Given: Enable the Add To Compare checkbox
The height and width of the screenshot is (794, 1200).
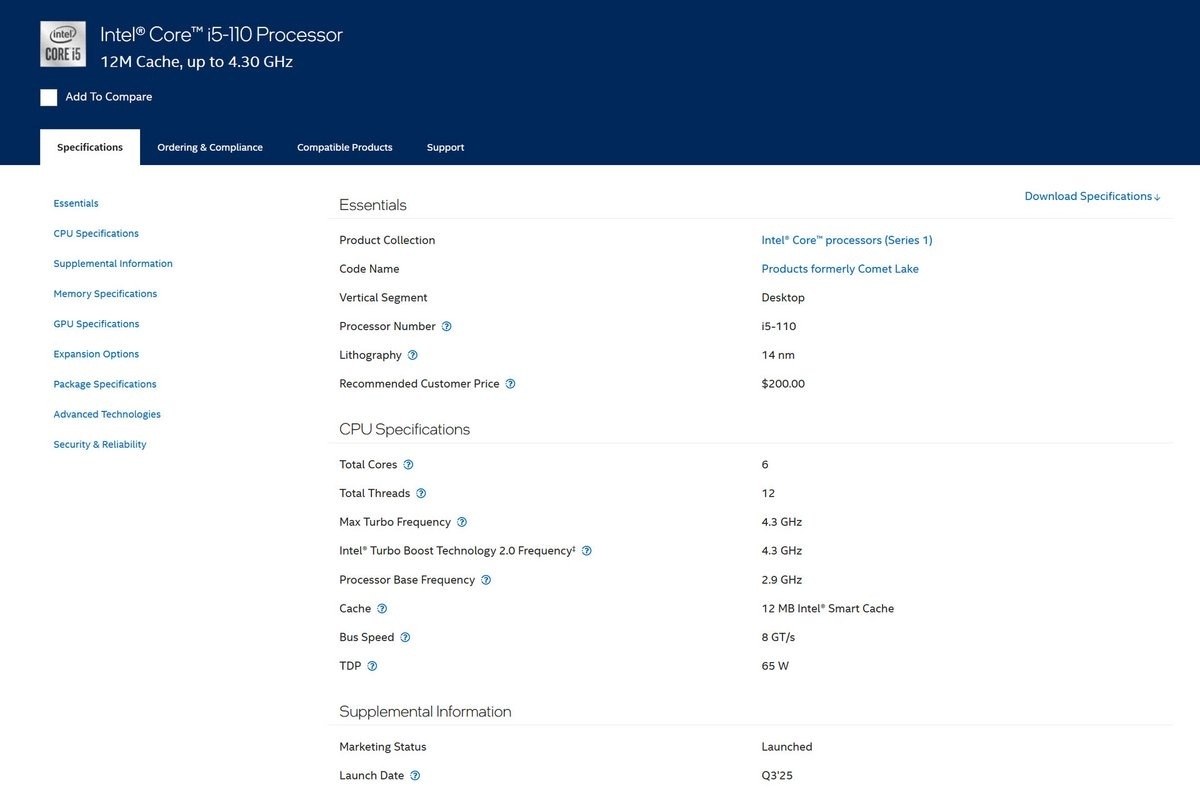Looking at the screenshot, I should (x=49, y=97).
